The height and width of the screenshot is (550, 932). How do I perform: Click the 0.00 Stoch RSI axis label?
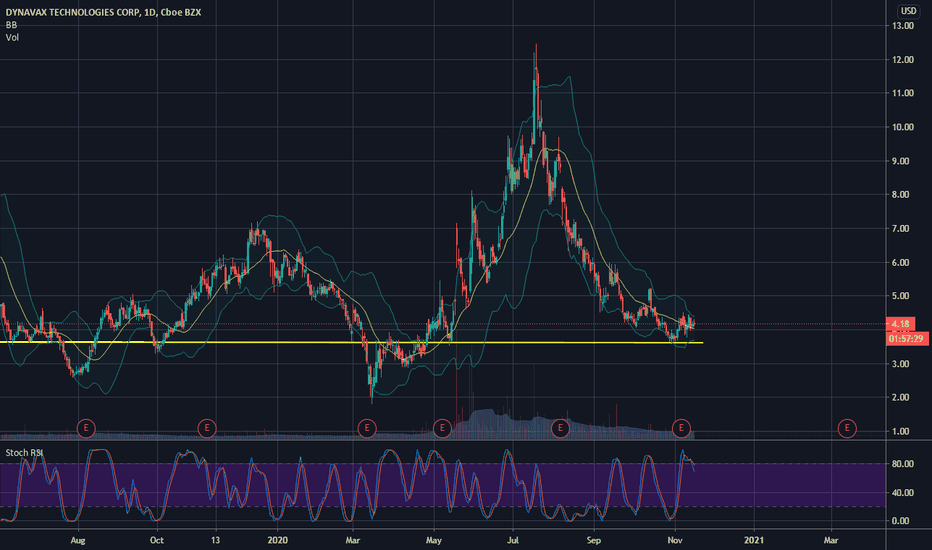pos(902,520)
